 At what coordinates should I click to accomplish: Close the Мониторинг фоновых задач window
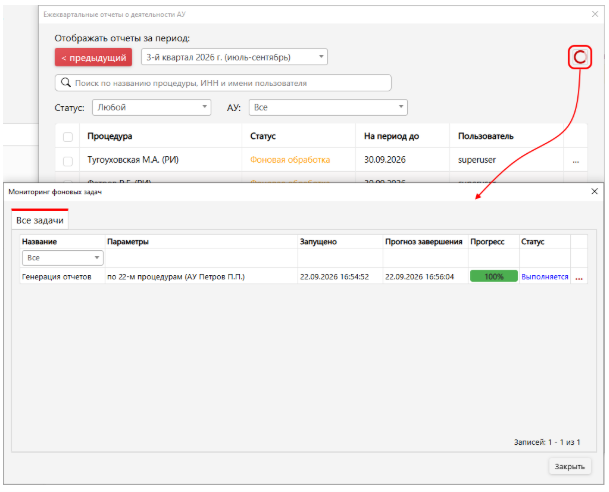594,191
